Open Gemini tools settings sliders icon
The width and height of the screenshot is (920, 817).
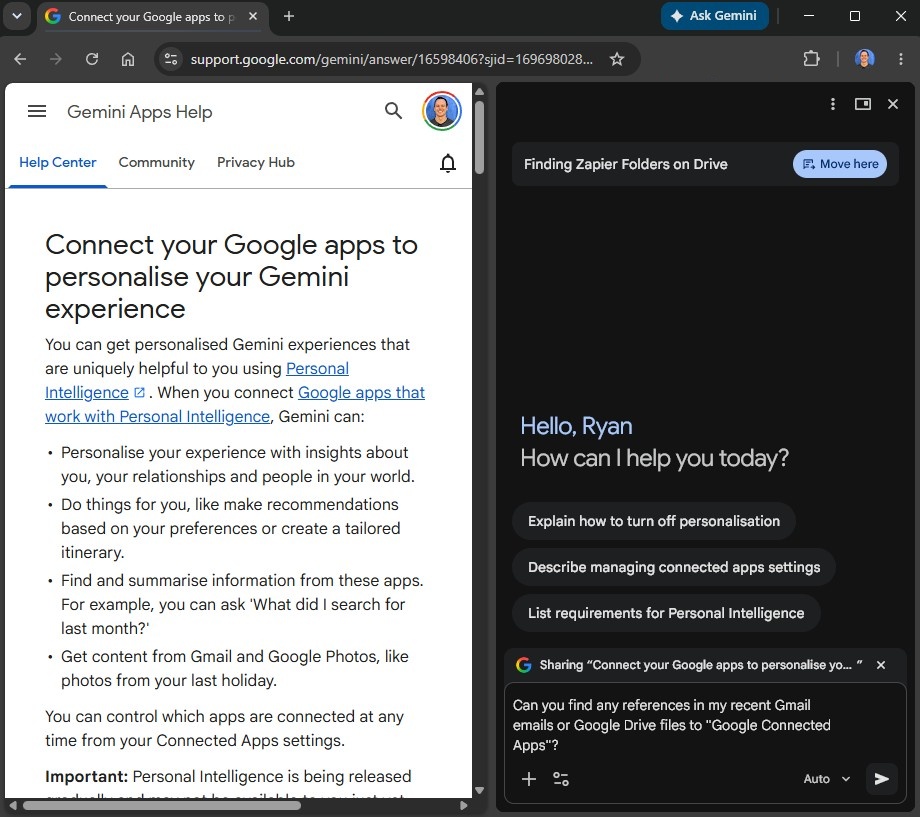(x=561, y=779)
